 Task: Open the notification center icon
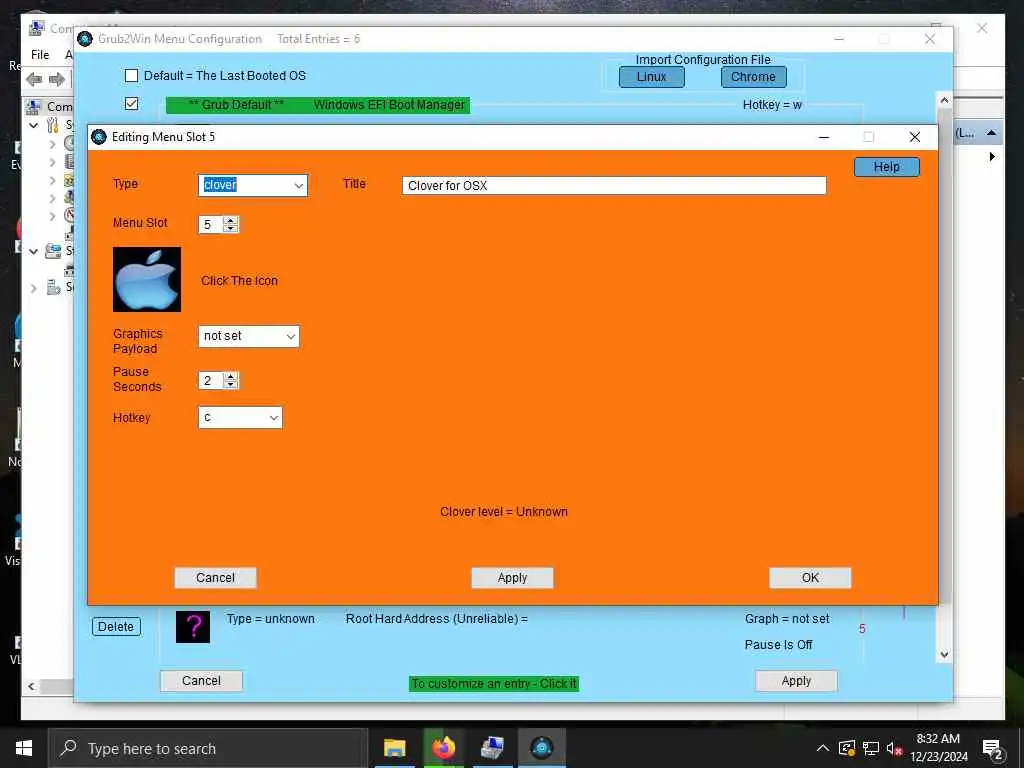(992, 749)
